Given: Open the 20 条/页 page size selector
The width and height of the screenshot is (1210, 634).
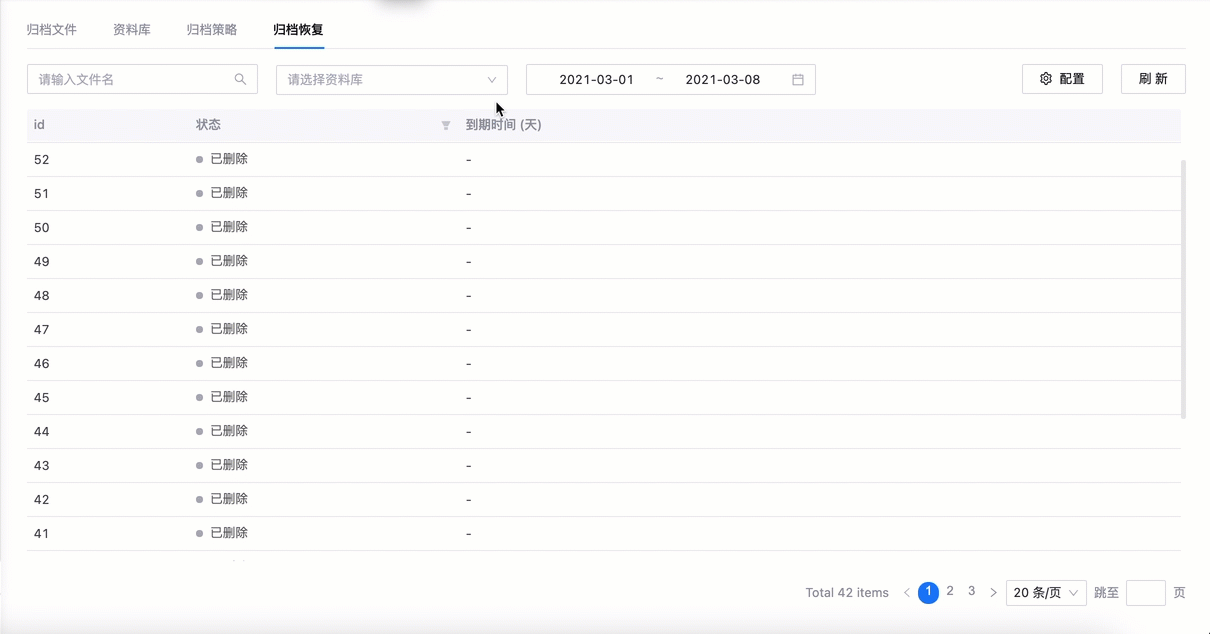Looking at the screenshot, I should 1046,593.
